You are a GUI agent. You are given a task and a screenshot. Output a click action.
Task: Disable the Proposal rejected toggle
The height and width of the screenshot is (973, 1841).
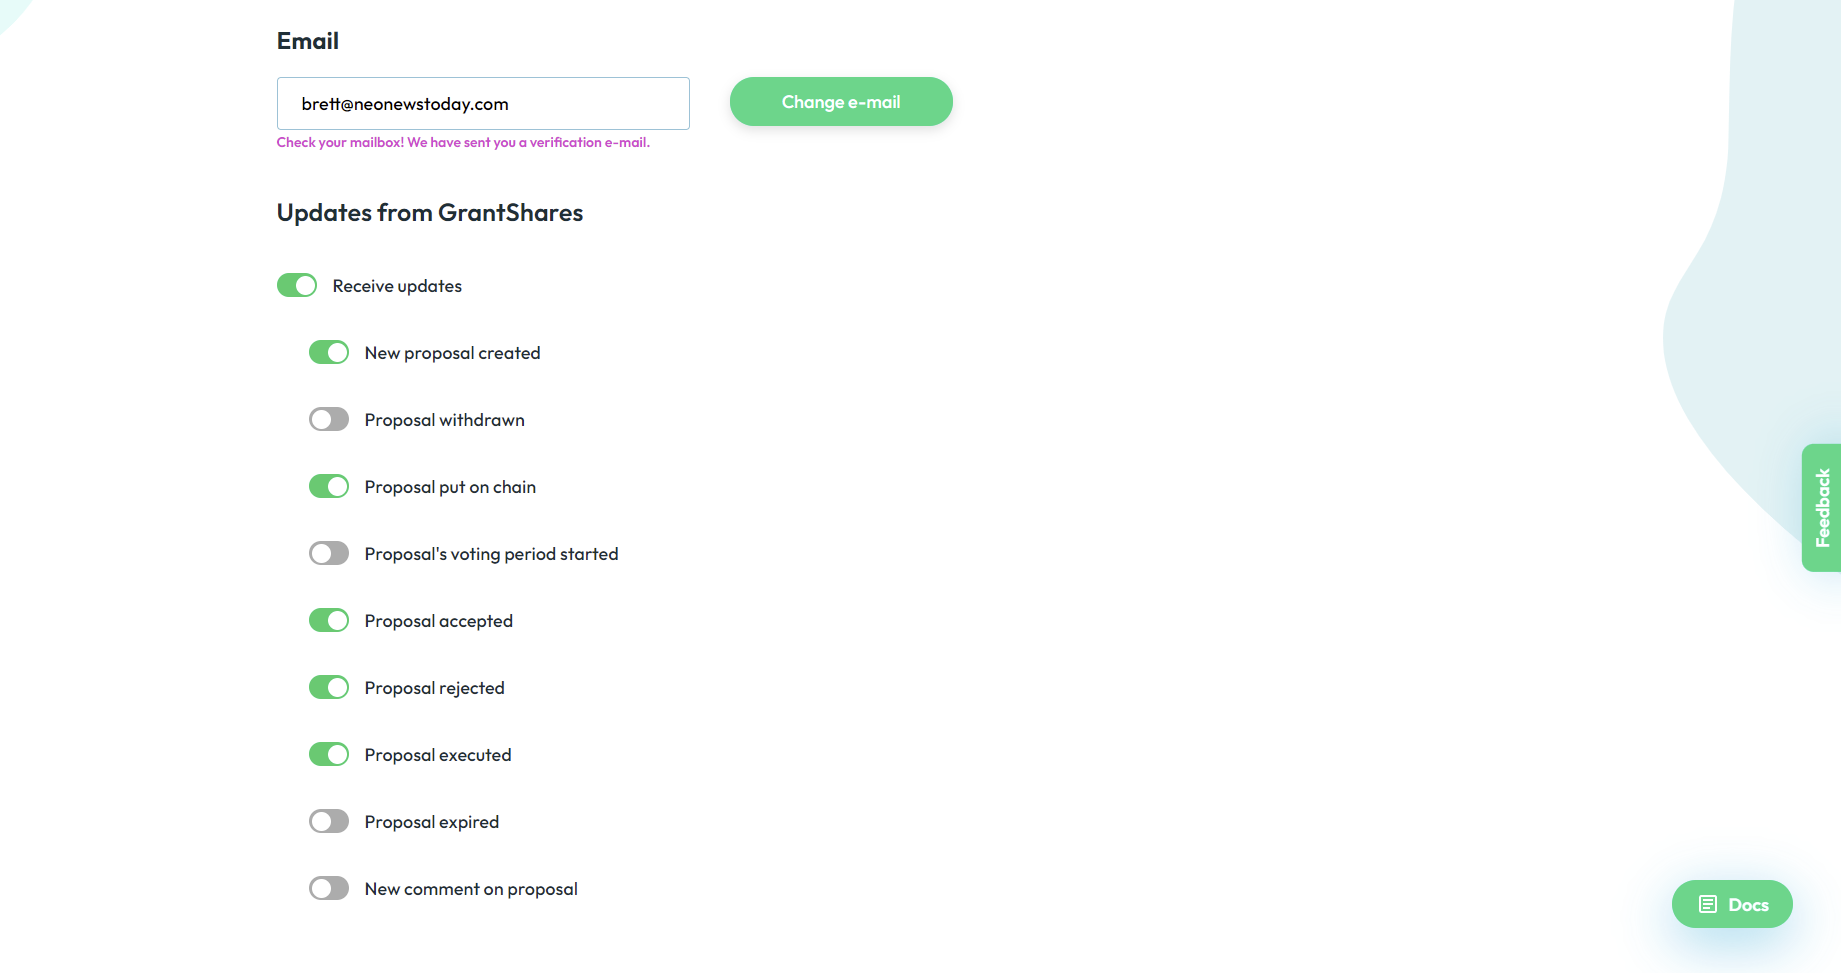329,688
